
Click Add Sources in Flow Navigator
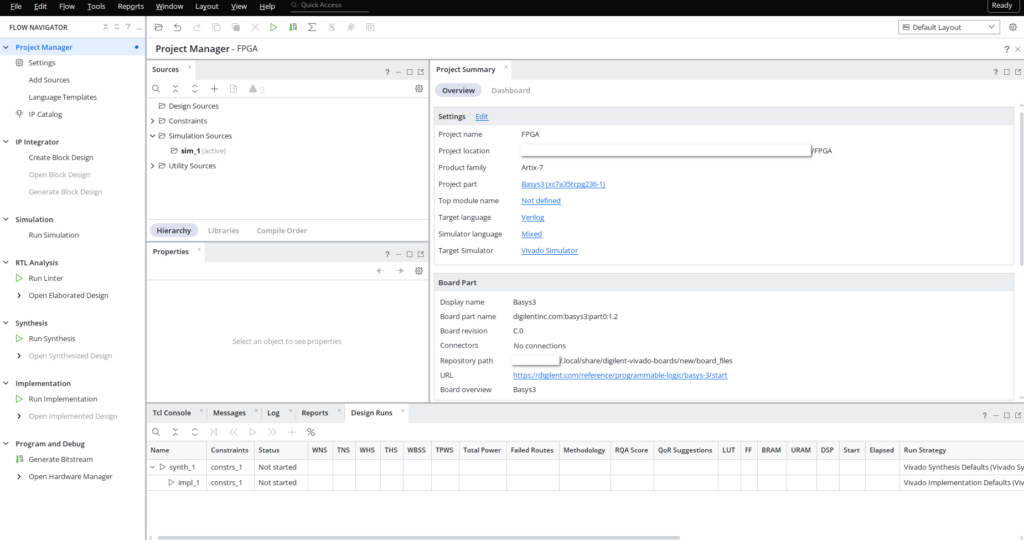[x=49, y=80]
